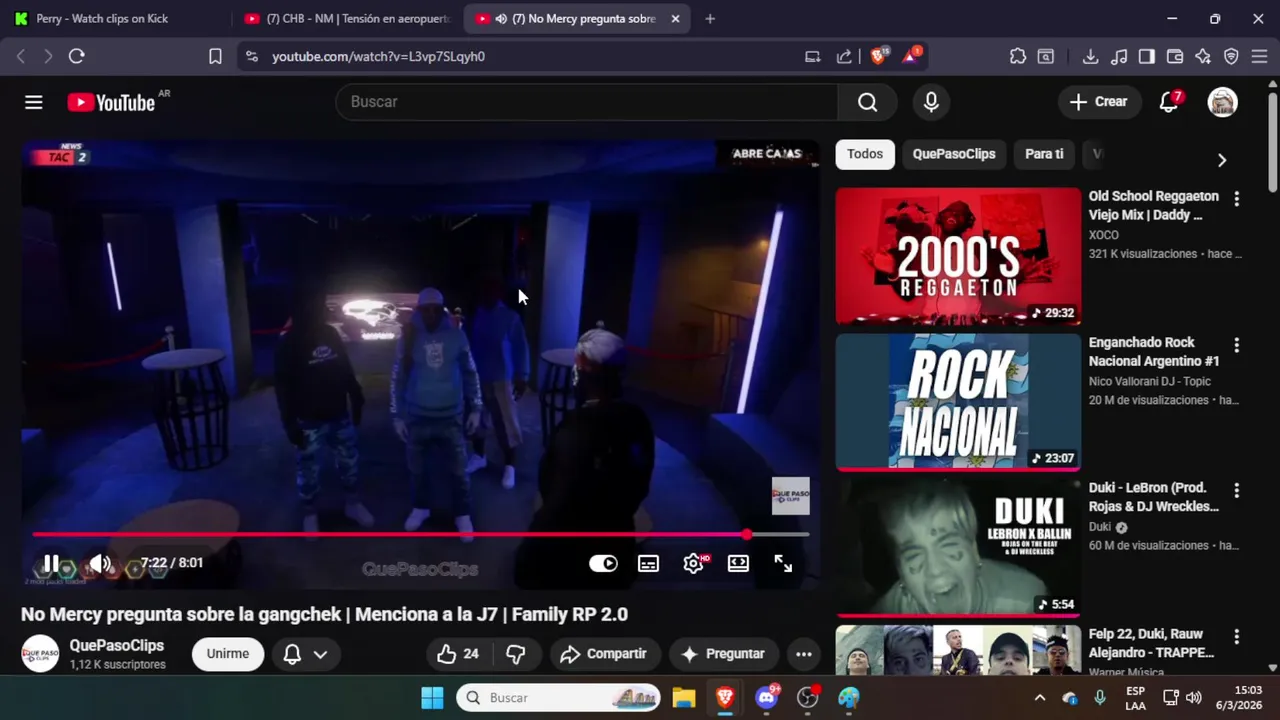Viewport: 1280px width, 720px height.
Task: Open Rock Nacional video thumbnail
Action: (x=958, y=402)
